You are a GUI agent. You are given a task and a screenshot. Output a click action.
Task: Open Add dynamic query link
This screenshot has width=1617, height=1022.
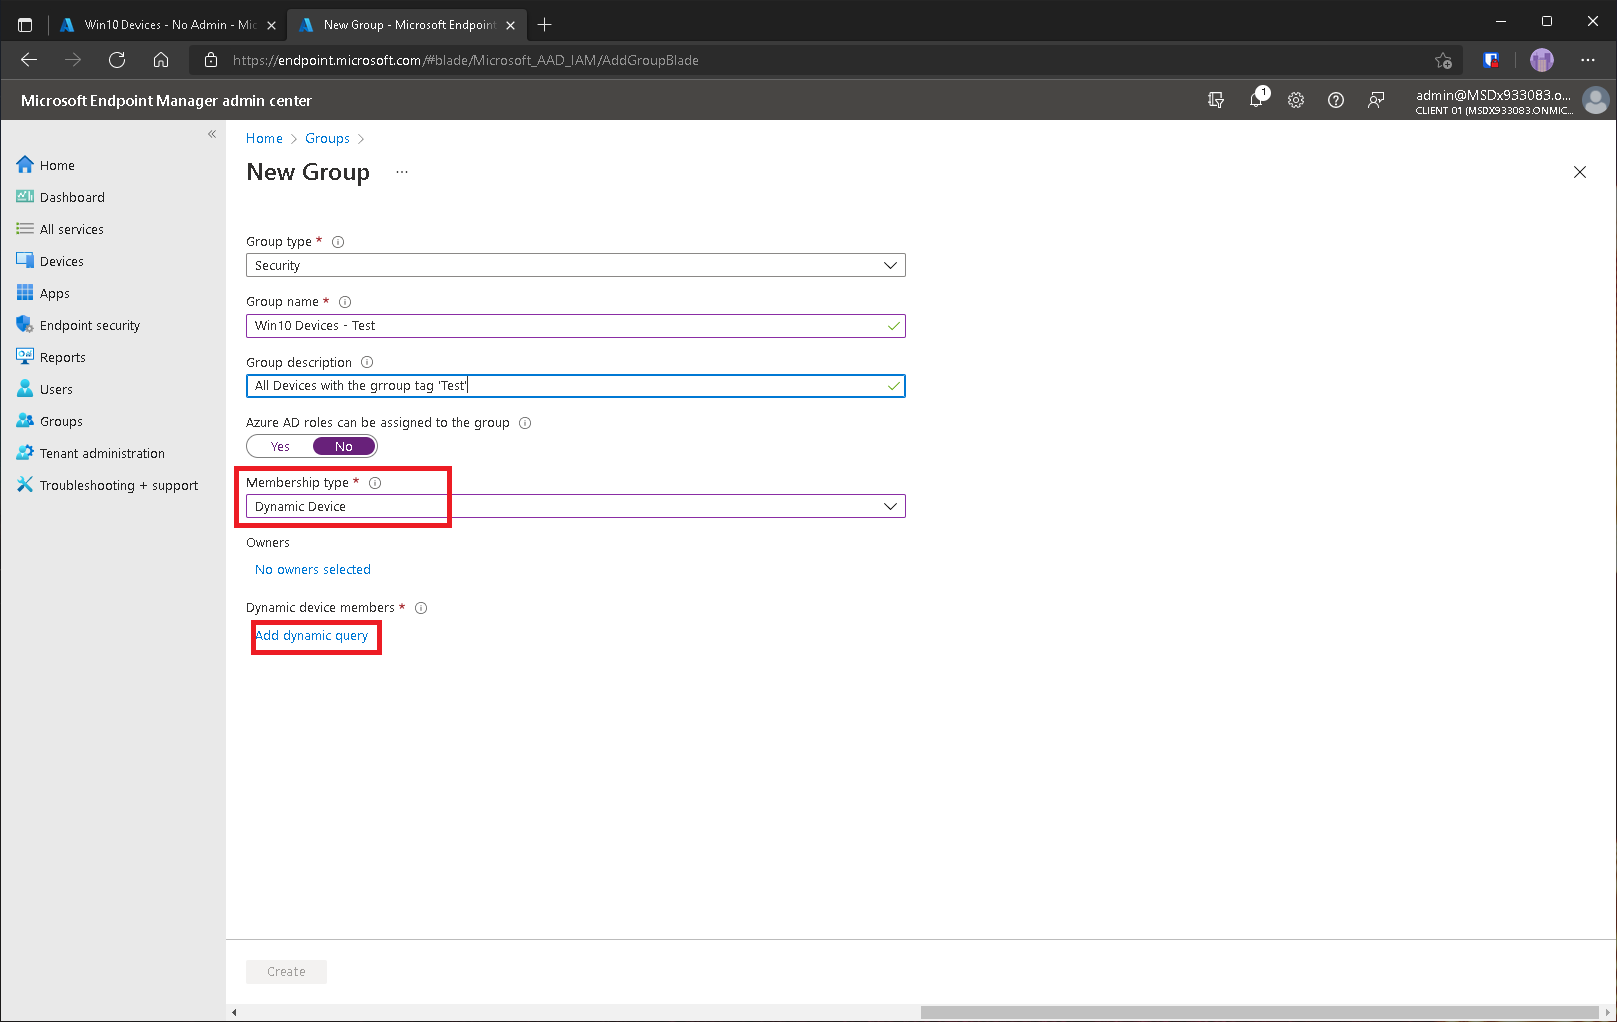(x=312, y=635)
